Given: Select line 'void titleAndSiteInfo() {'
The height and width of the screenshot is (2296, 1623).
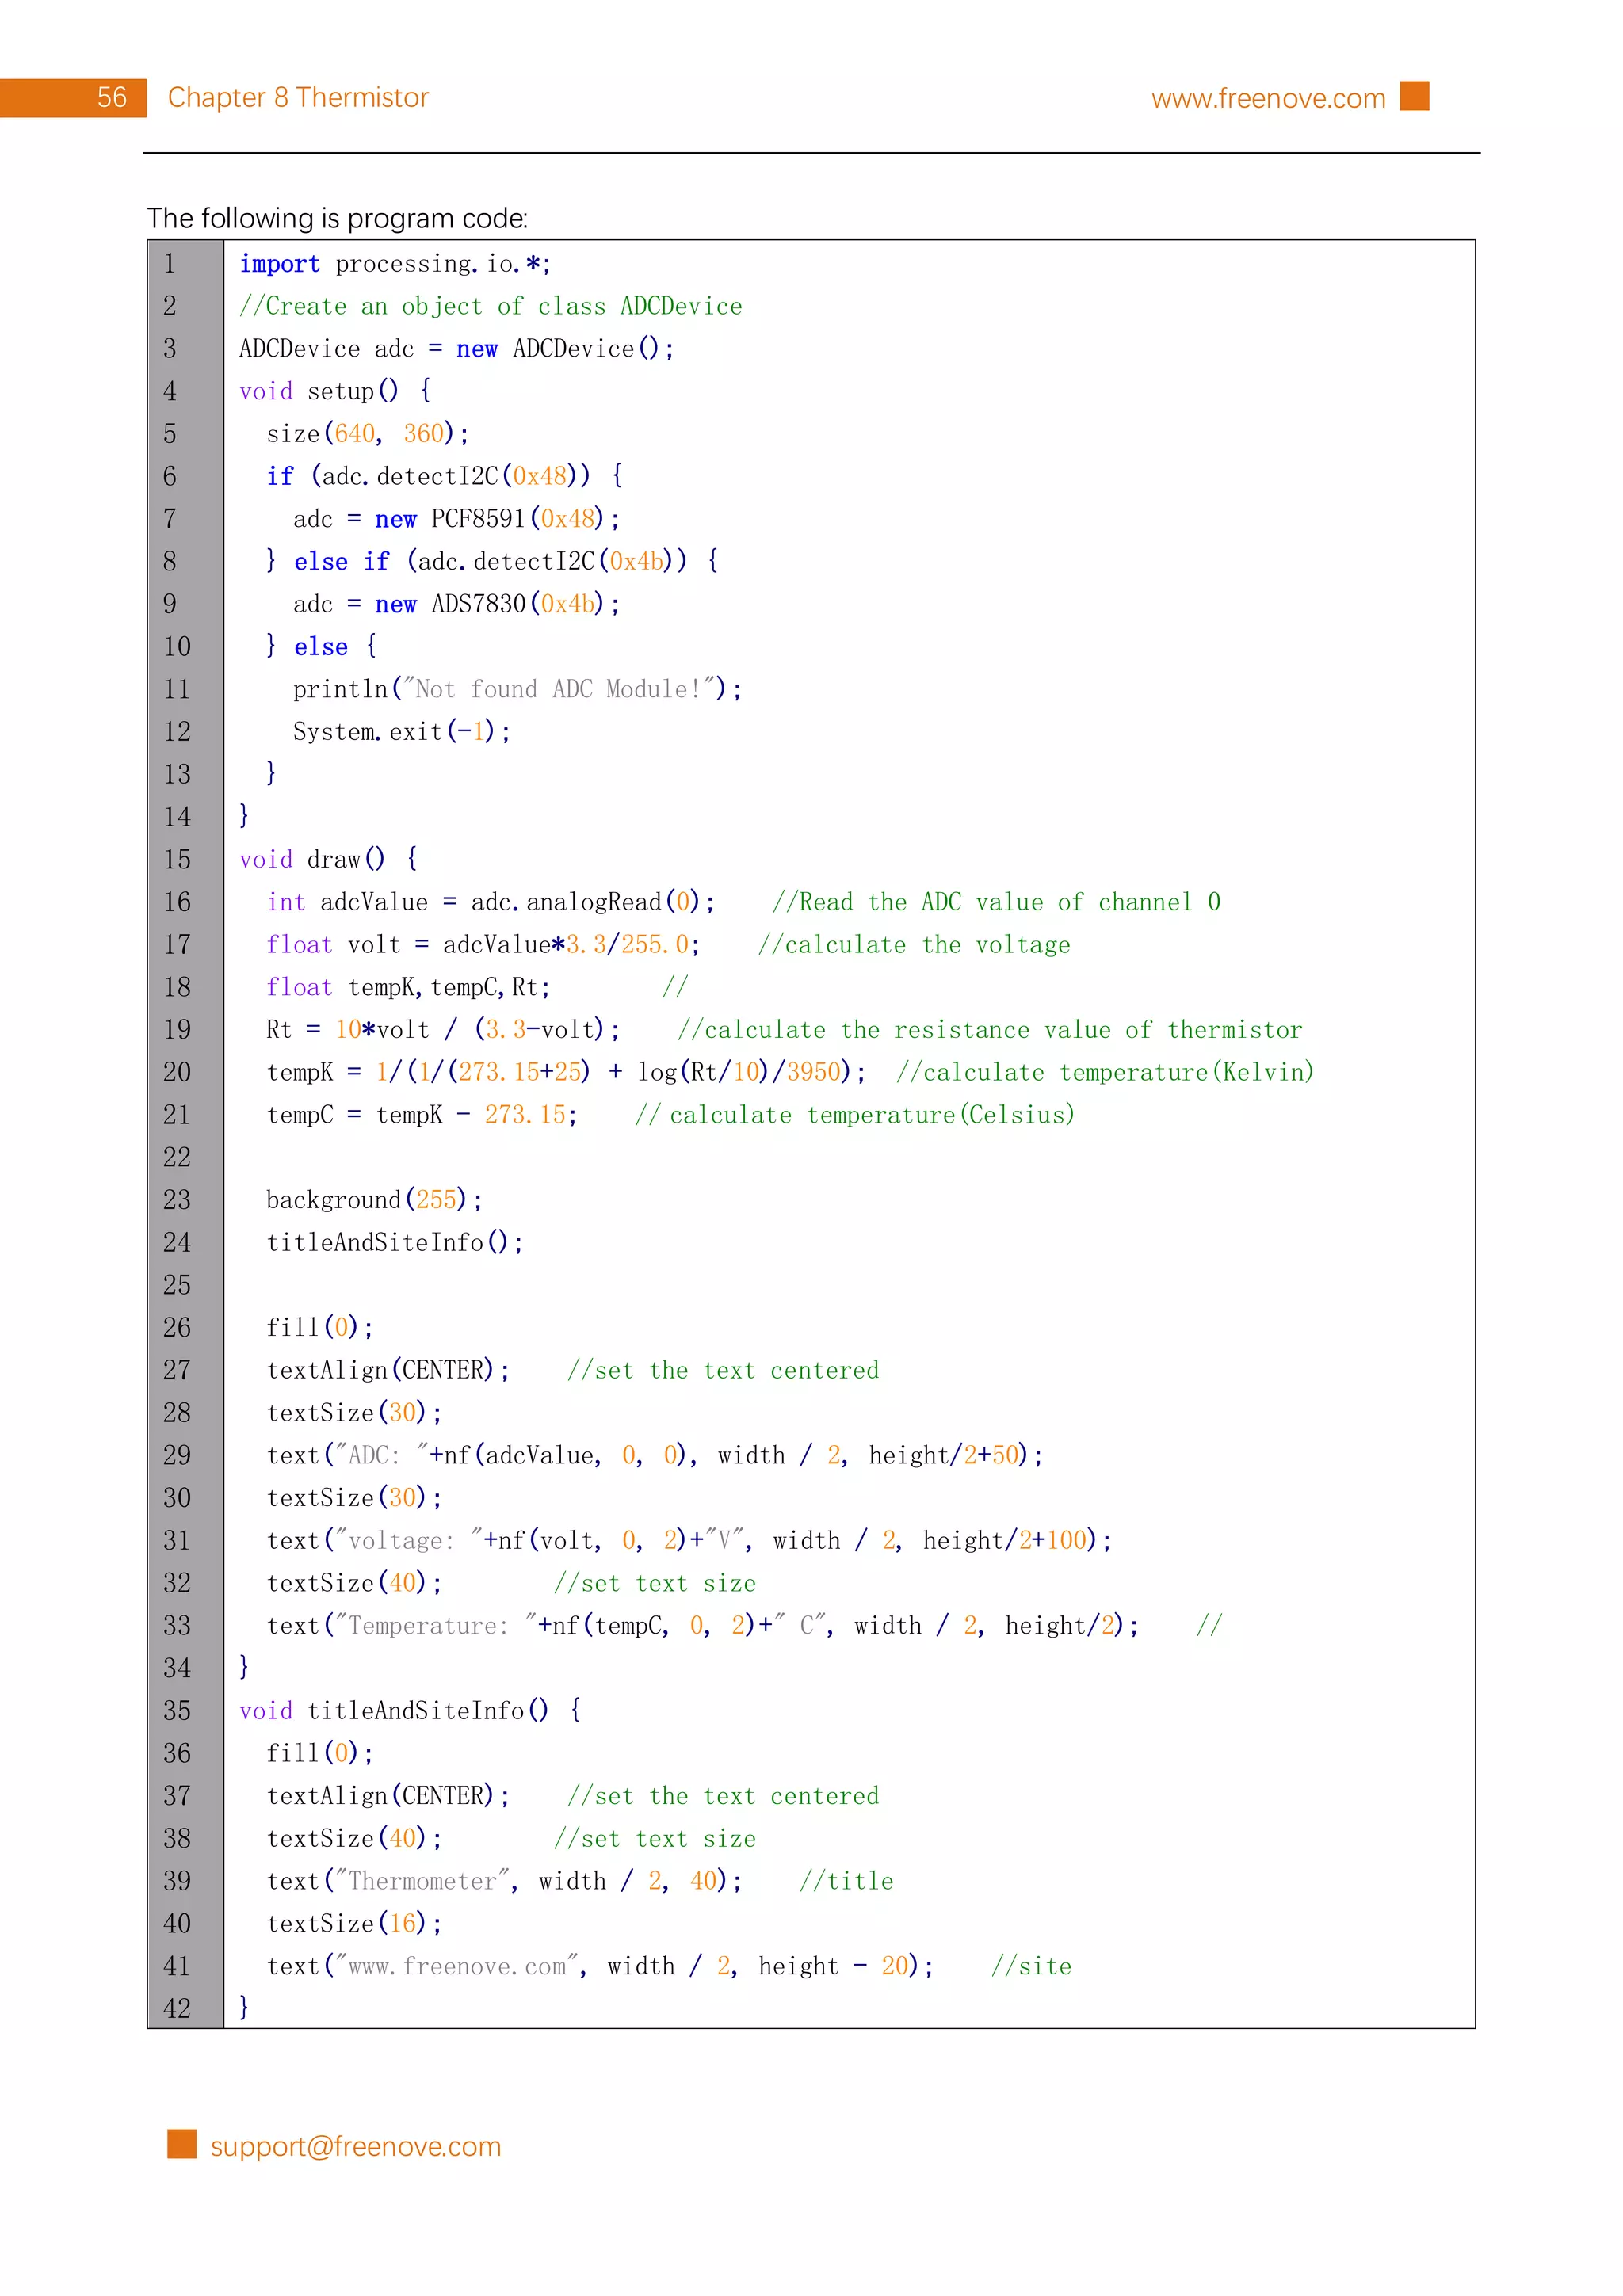Looking at the screenshot, I should [x=411, y=1711].
